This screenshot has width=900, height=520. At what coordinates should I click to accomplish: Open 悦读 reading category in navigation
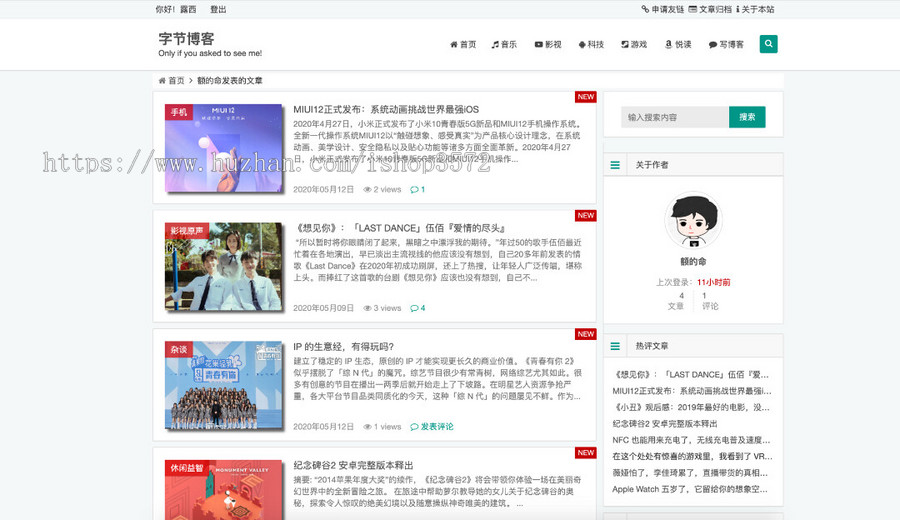pos(678,44)
